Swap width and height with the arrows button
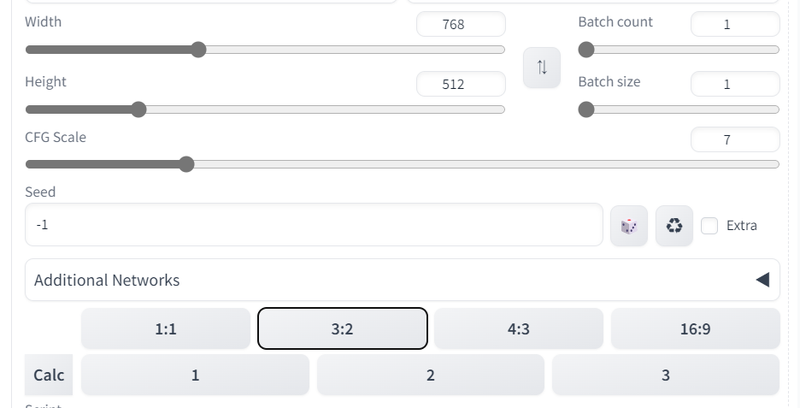This screenshot has width=800, height=408. (542, 67)
